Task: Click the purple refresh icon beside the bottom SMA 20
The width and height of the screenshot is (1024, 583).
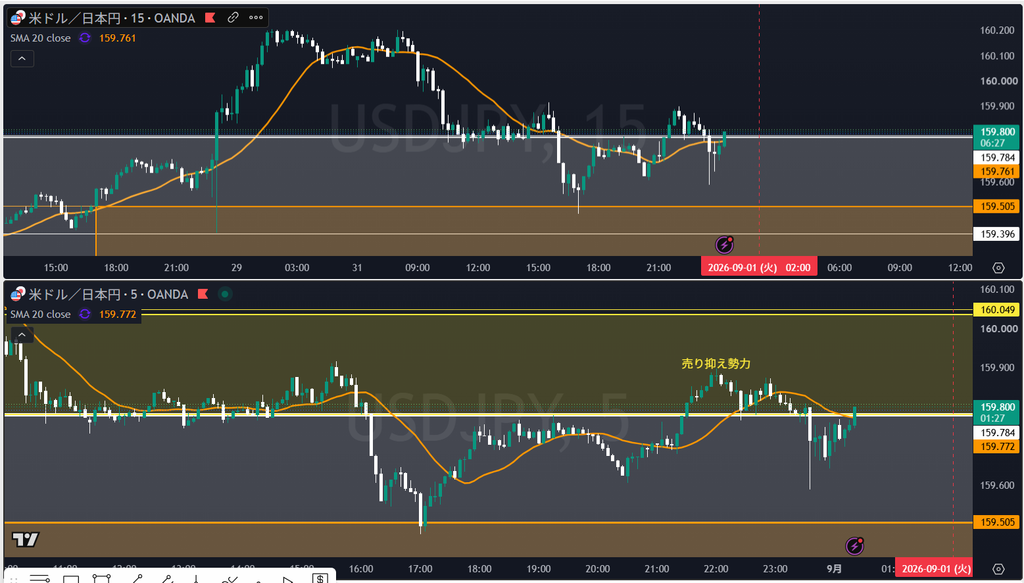Action: pyautogui.click(x=85, y=314)
